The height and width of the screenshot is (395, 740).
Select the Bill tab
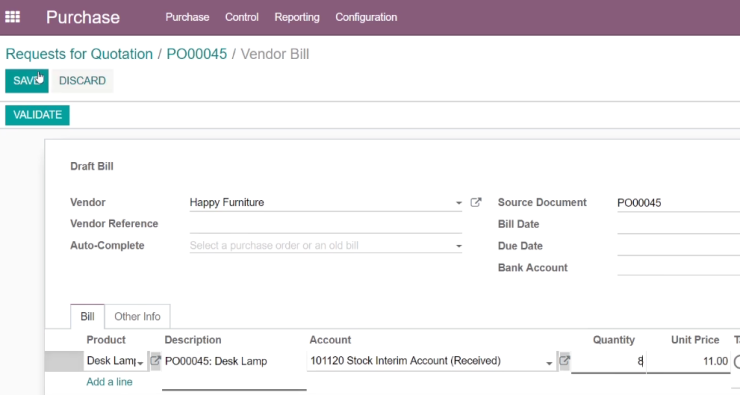click(87, 317)
